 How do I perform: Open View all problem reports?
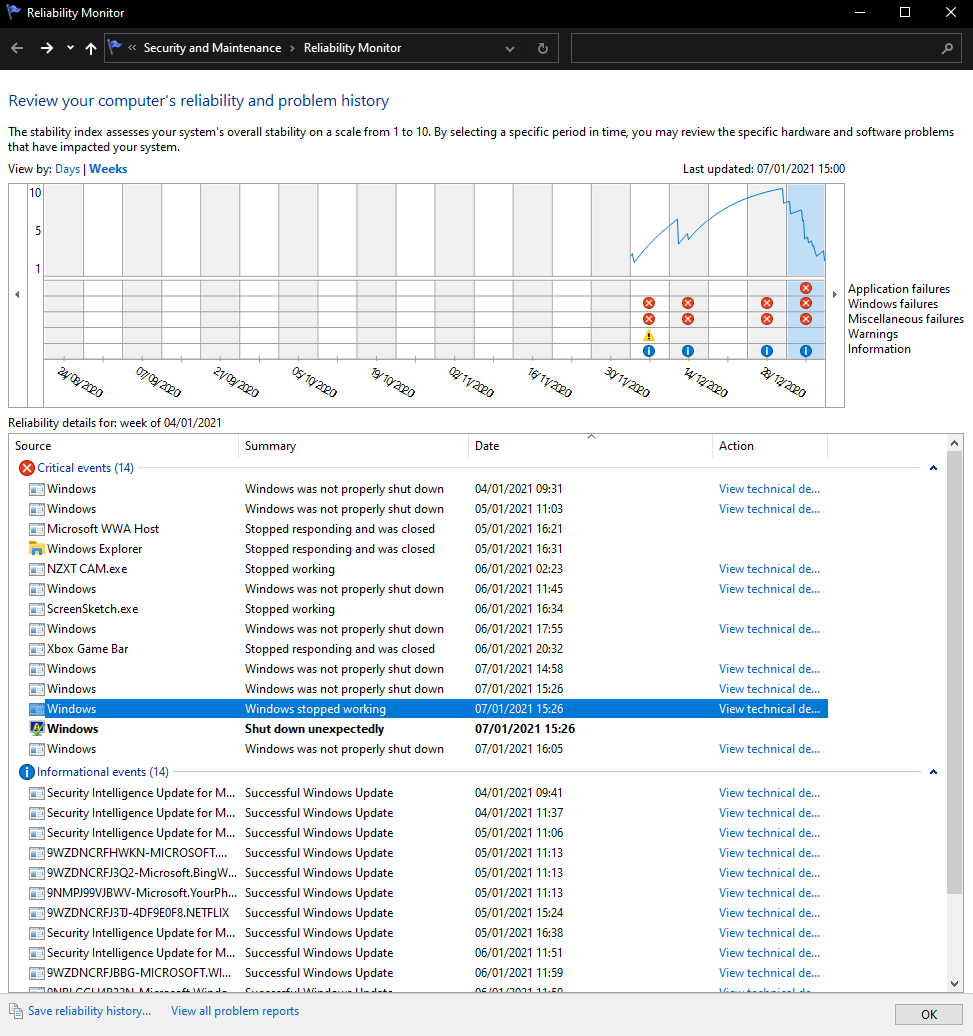pos(234,1011)
